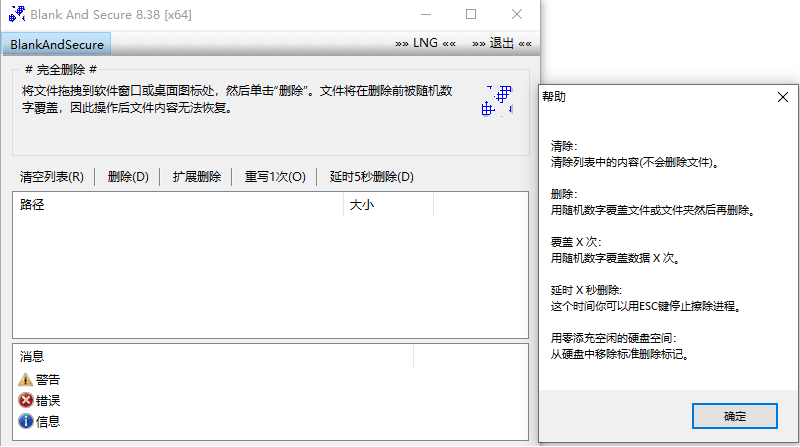Click 清空列表(R) to clear the list
This screenshot has width=800, height=447.
pyautogui.click(x=52, y=177)
